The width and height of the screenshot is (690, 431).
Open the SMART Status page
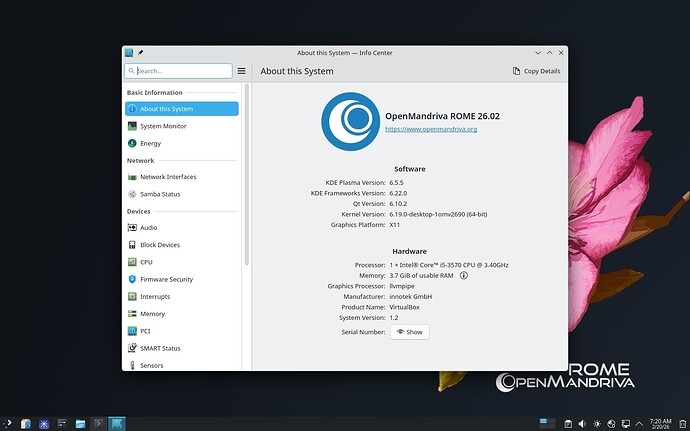pos(160,348)
